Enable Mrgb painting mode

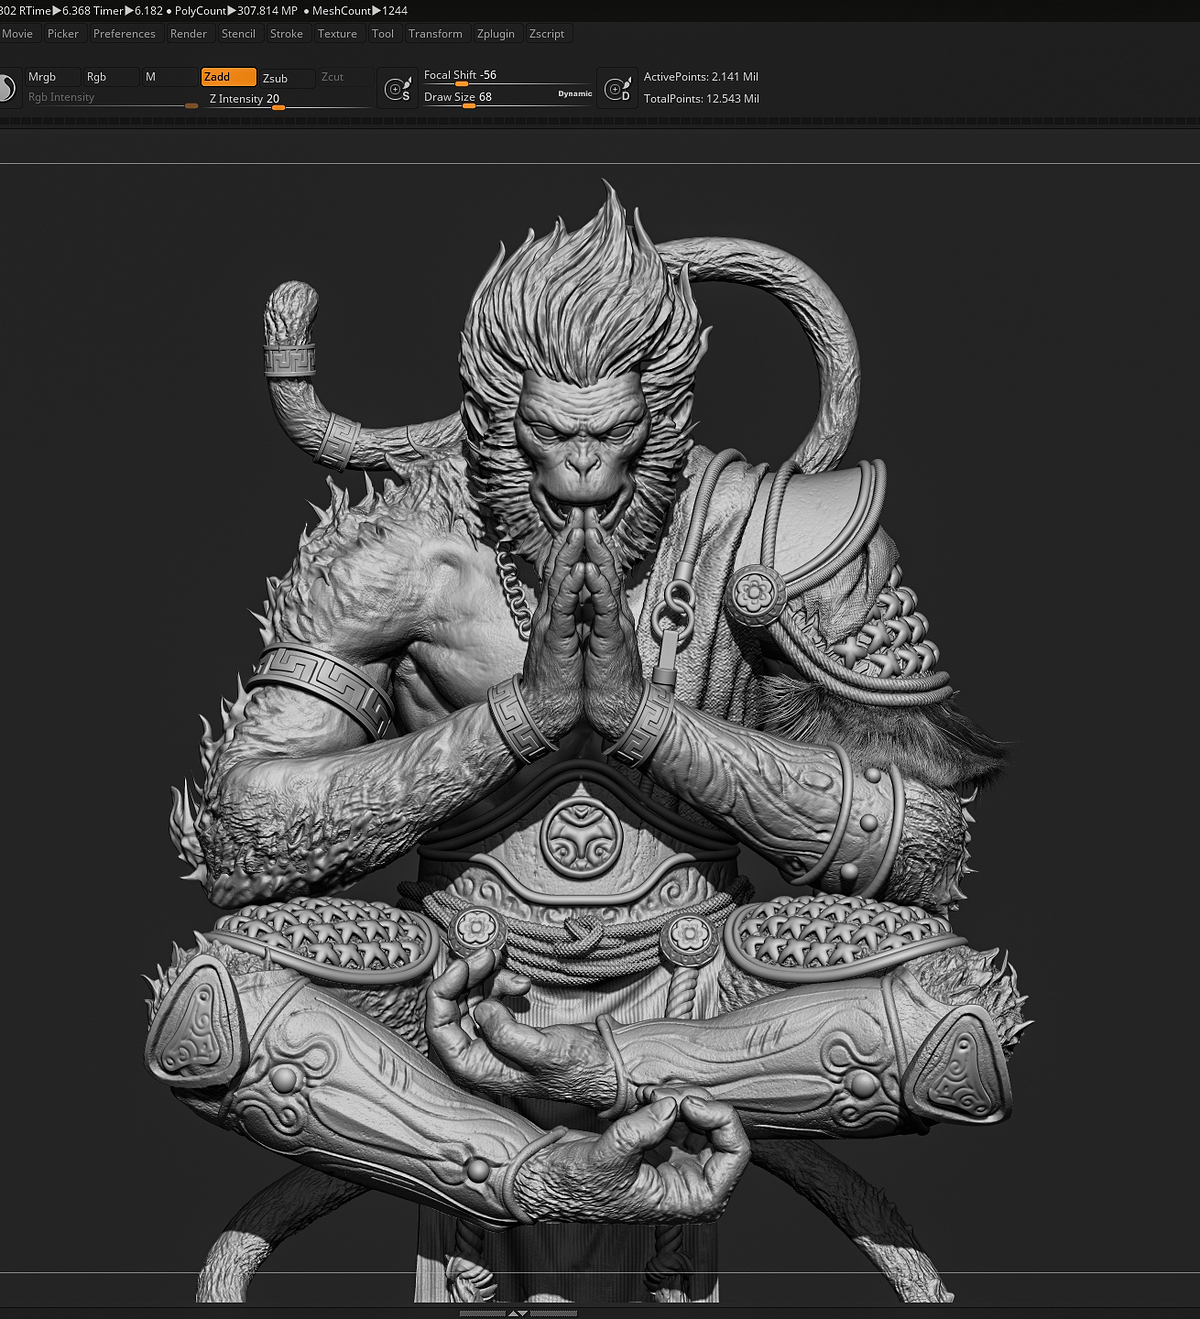[52, 77]
